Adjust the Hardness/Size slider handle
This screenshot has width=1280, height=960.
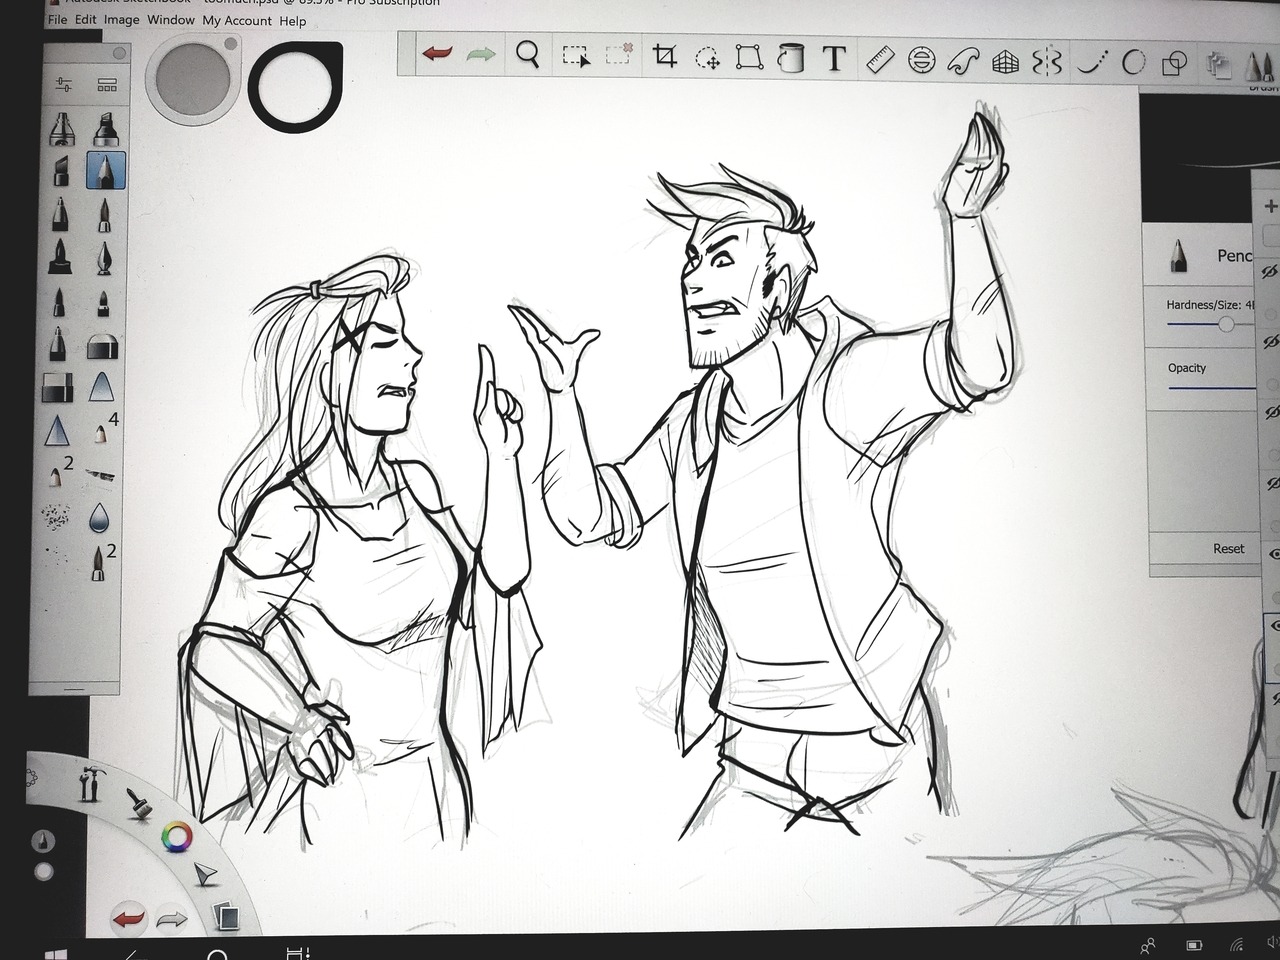[x=1226, y=325]
